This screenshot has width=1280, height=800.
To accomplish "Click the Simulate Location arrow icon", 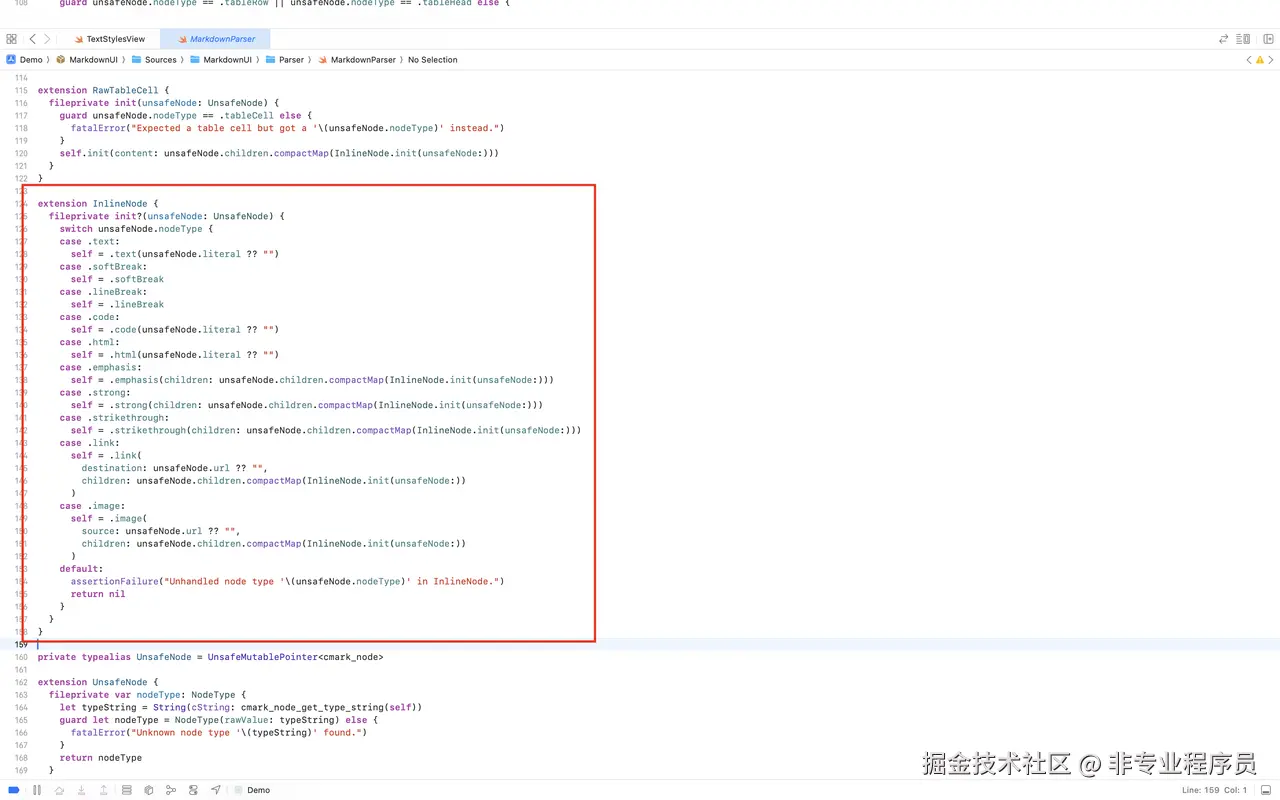I will coord(215,790).
